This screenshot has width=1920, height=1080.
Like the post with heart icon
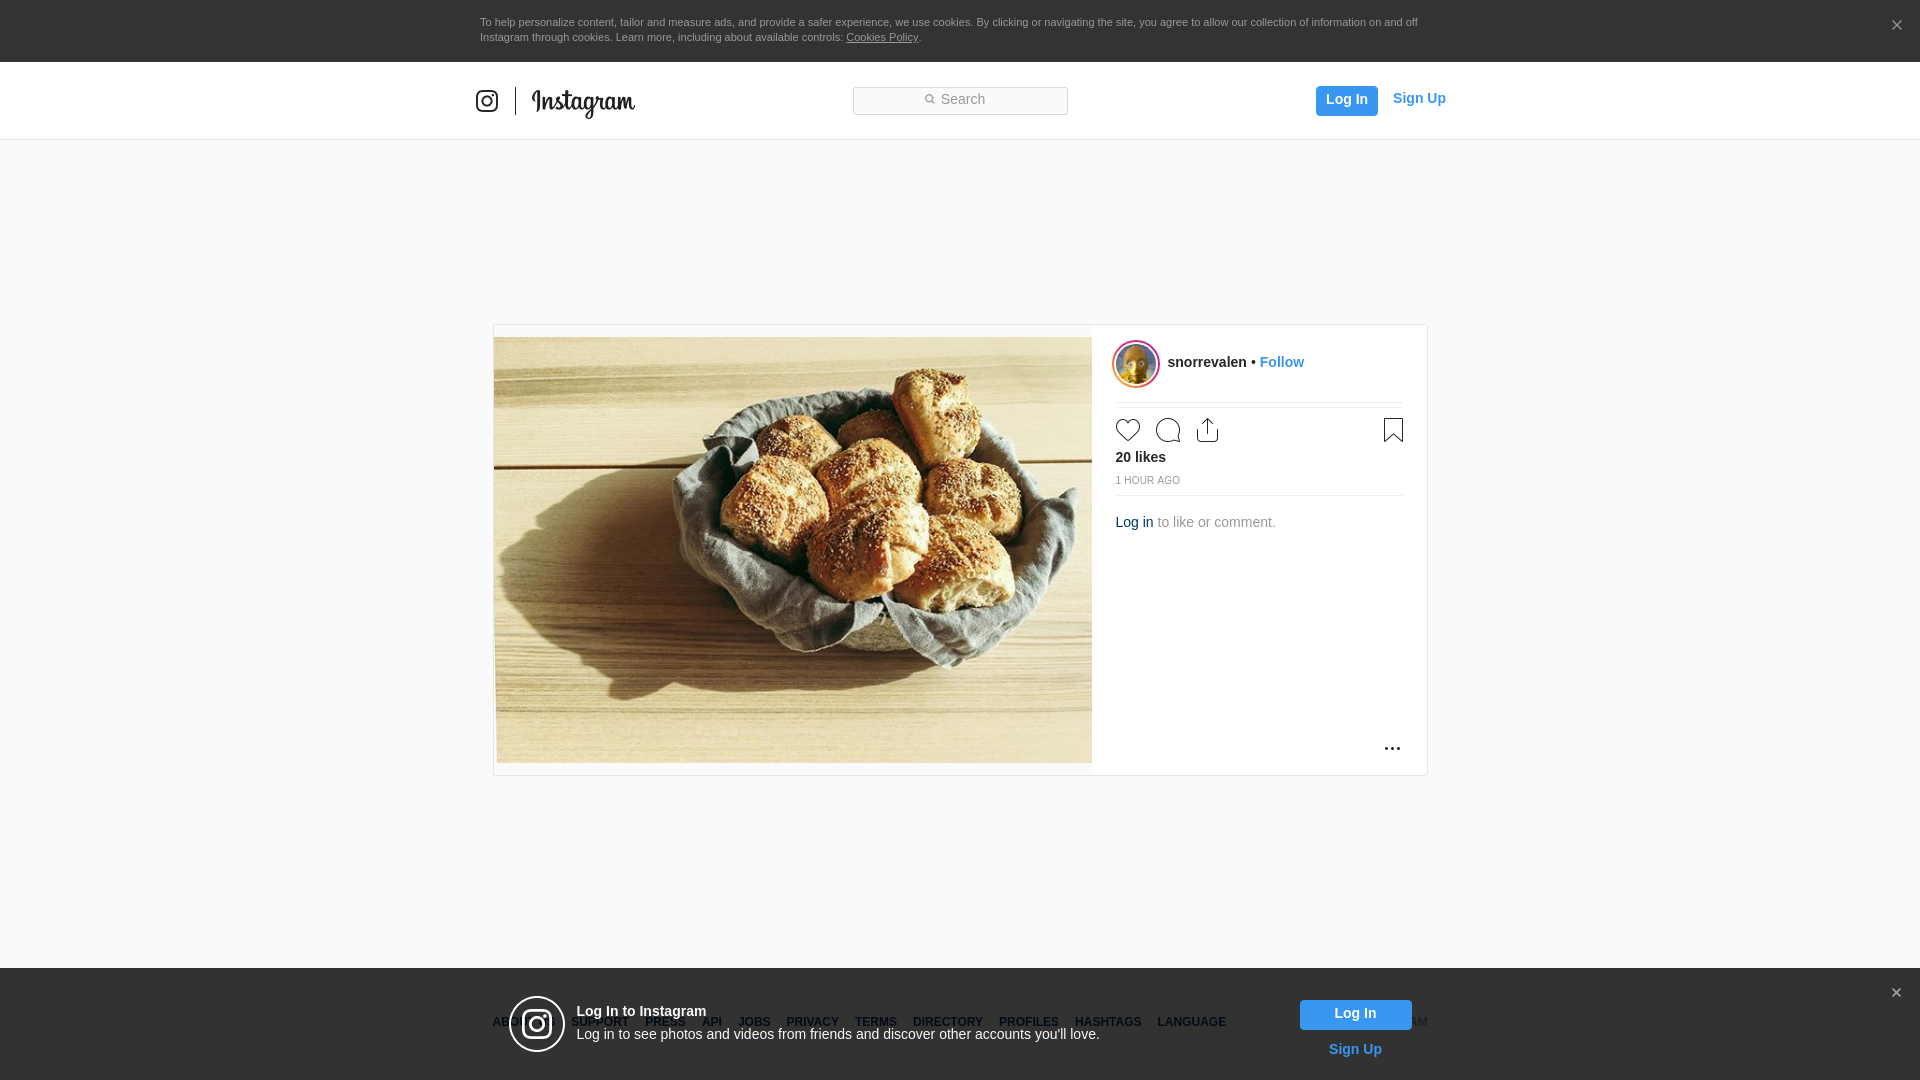(x=1128, y=430)
